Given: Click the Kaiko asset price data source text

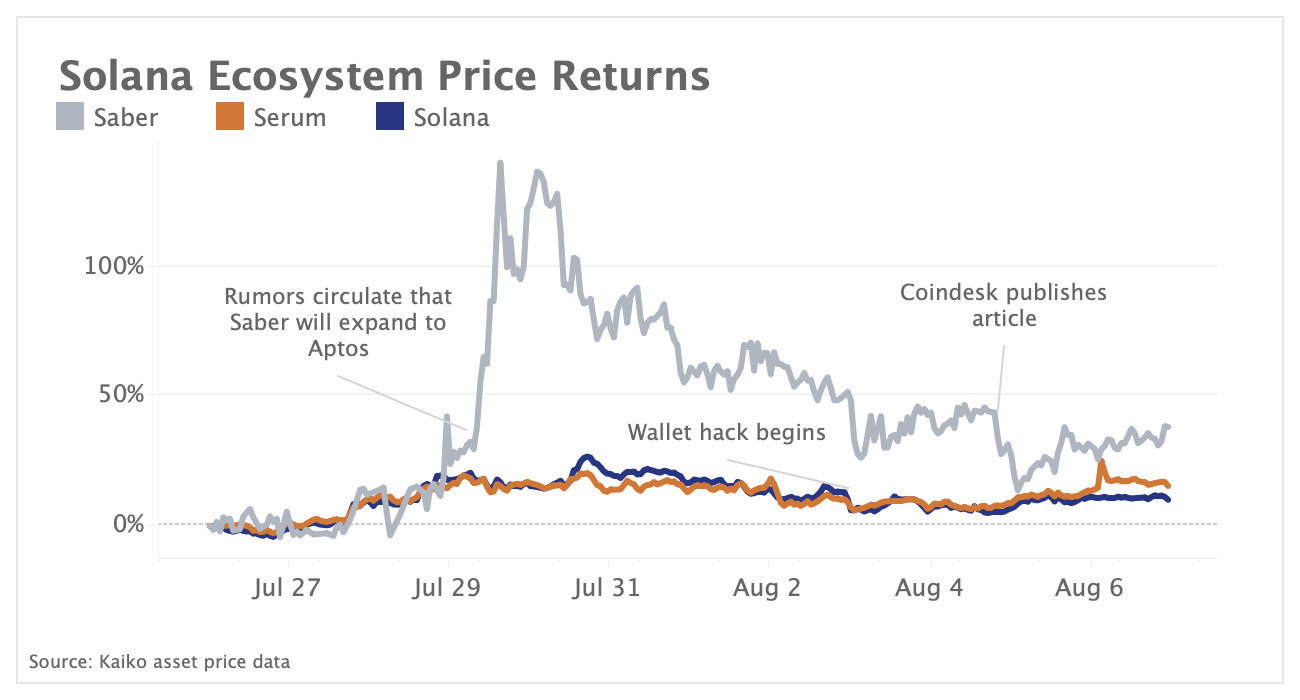Looking at the screenshot, I should pos(160,661).
